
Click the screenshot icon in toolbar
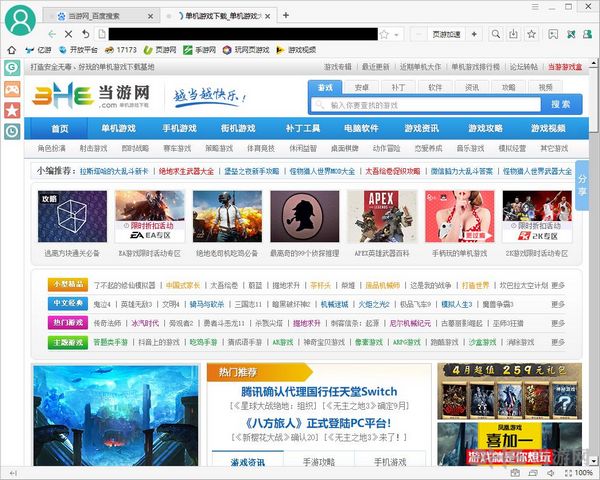tap(553, 34)
